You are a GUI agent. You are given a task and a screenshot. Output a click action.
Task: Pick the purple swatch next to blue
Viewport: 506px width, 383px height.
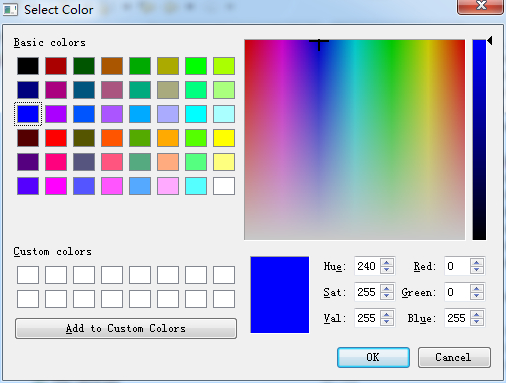tap(56, 114)
